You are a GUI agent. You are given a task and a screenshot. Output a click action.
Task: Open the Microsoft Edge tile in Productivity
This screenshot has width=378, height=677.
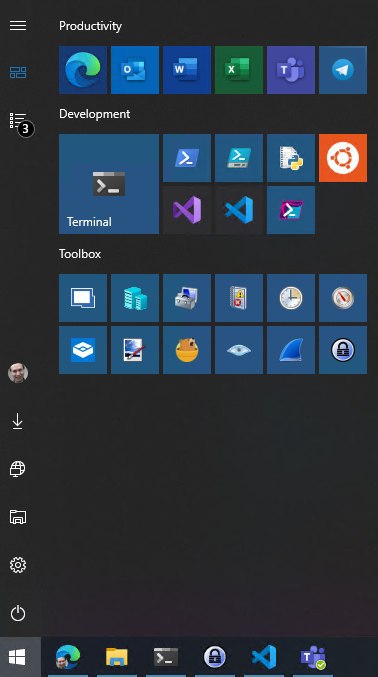[83, 70]
